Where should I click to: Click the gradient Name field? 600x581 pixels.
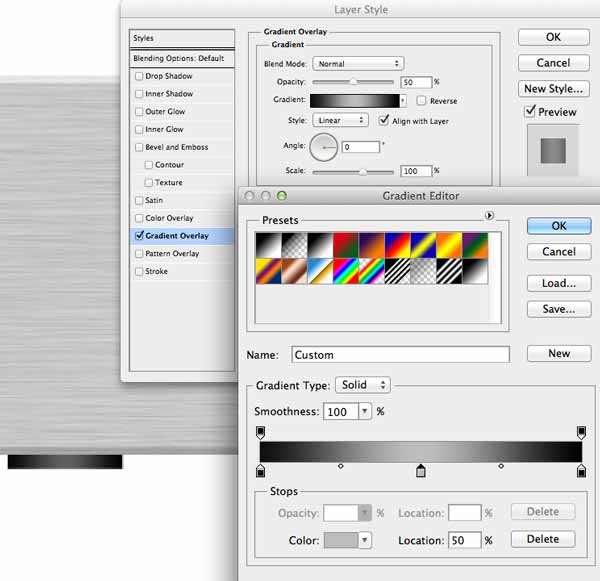400,354
